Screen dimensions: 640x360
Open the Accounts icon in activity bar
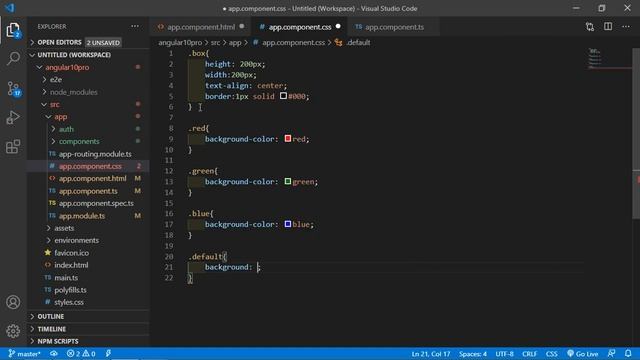coord(13,302)
